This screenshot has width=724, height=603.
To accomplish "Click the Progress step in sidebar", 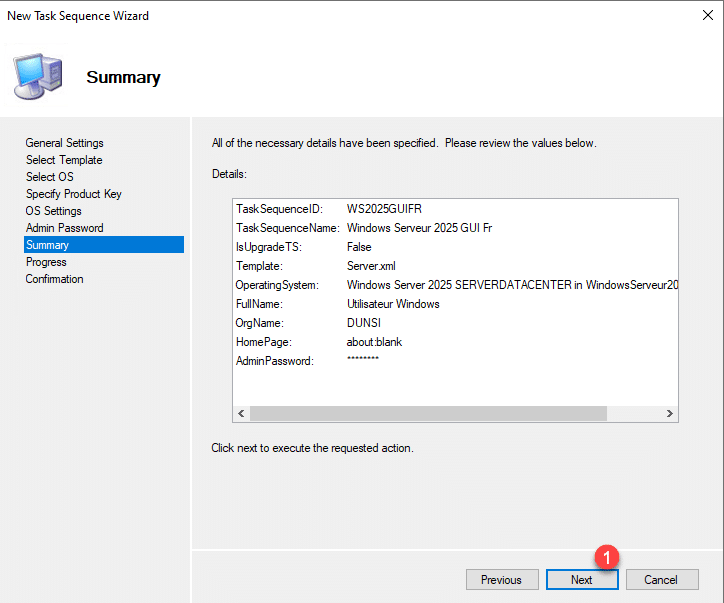I will (46, 262).
